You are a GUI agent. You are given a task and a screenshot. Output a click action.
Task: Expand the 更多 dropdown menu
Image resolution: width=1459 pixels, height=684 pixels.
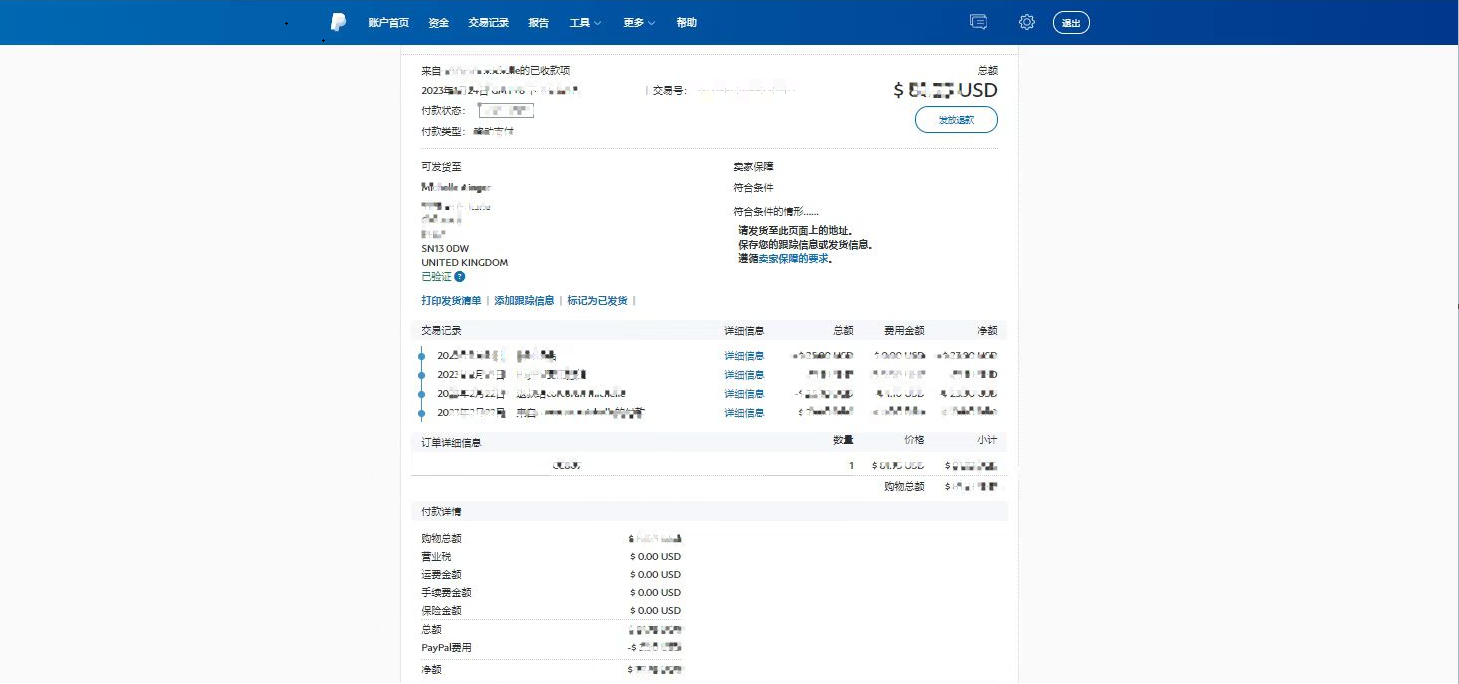click(638, 23)
